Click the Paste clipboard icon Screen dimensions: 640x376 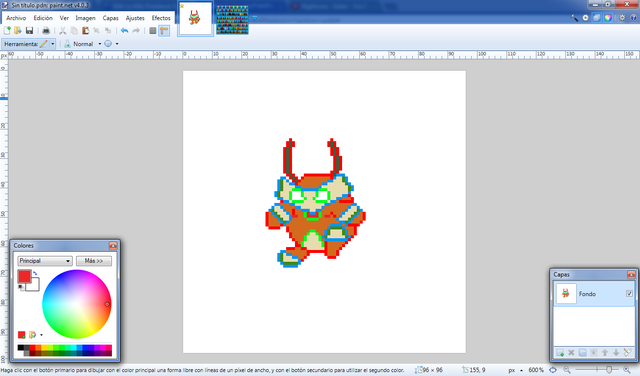click(85, 31)
